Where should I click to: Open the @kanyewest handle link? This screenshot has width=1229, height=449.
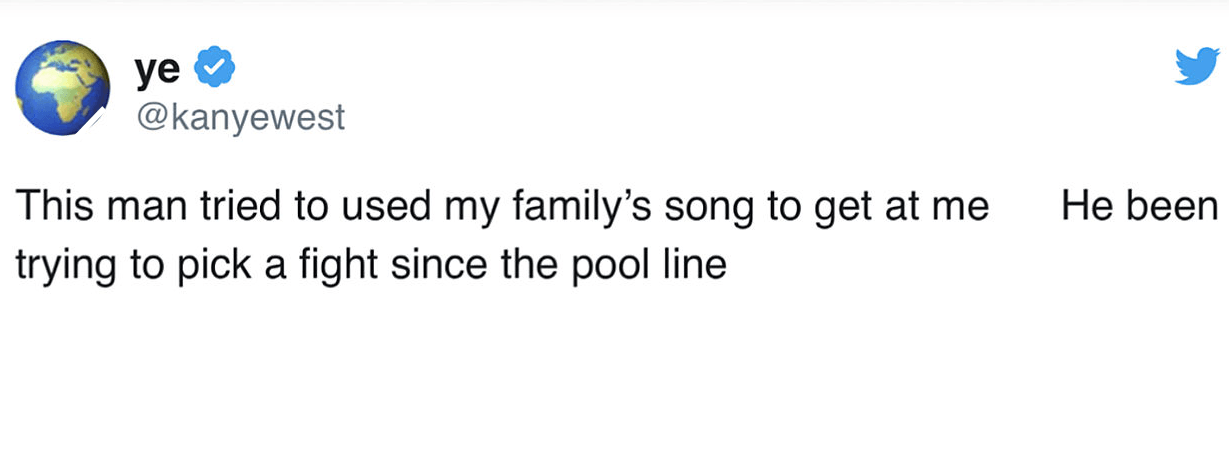[x=239, y=117]
